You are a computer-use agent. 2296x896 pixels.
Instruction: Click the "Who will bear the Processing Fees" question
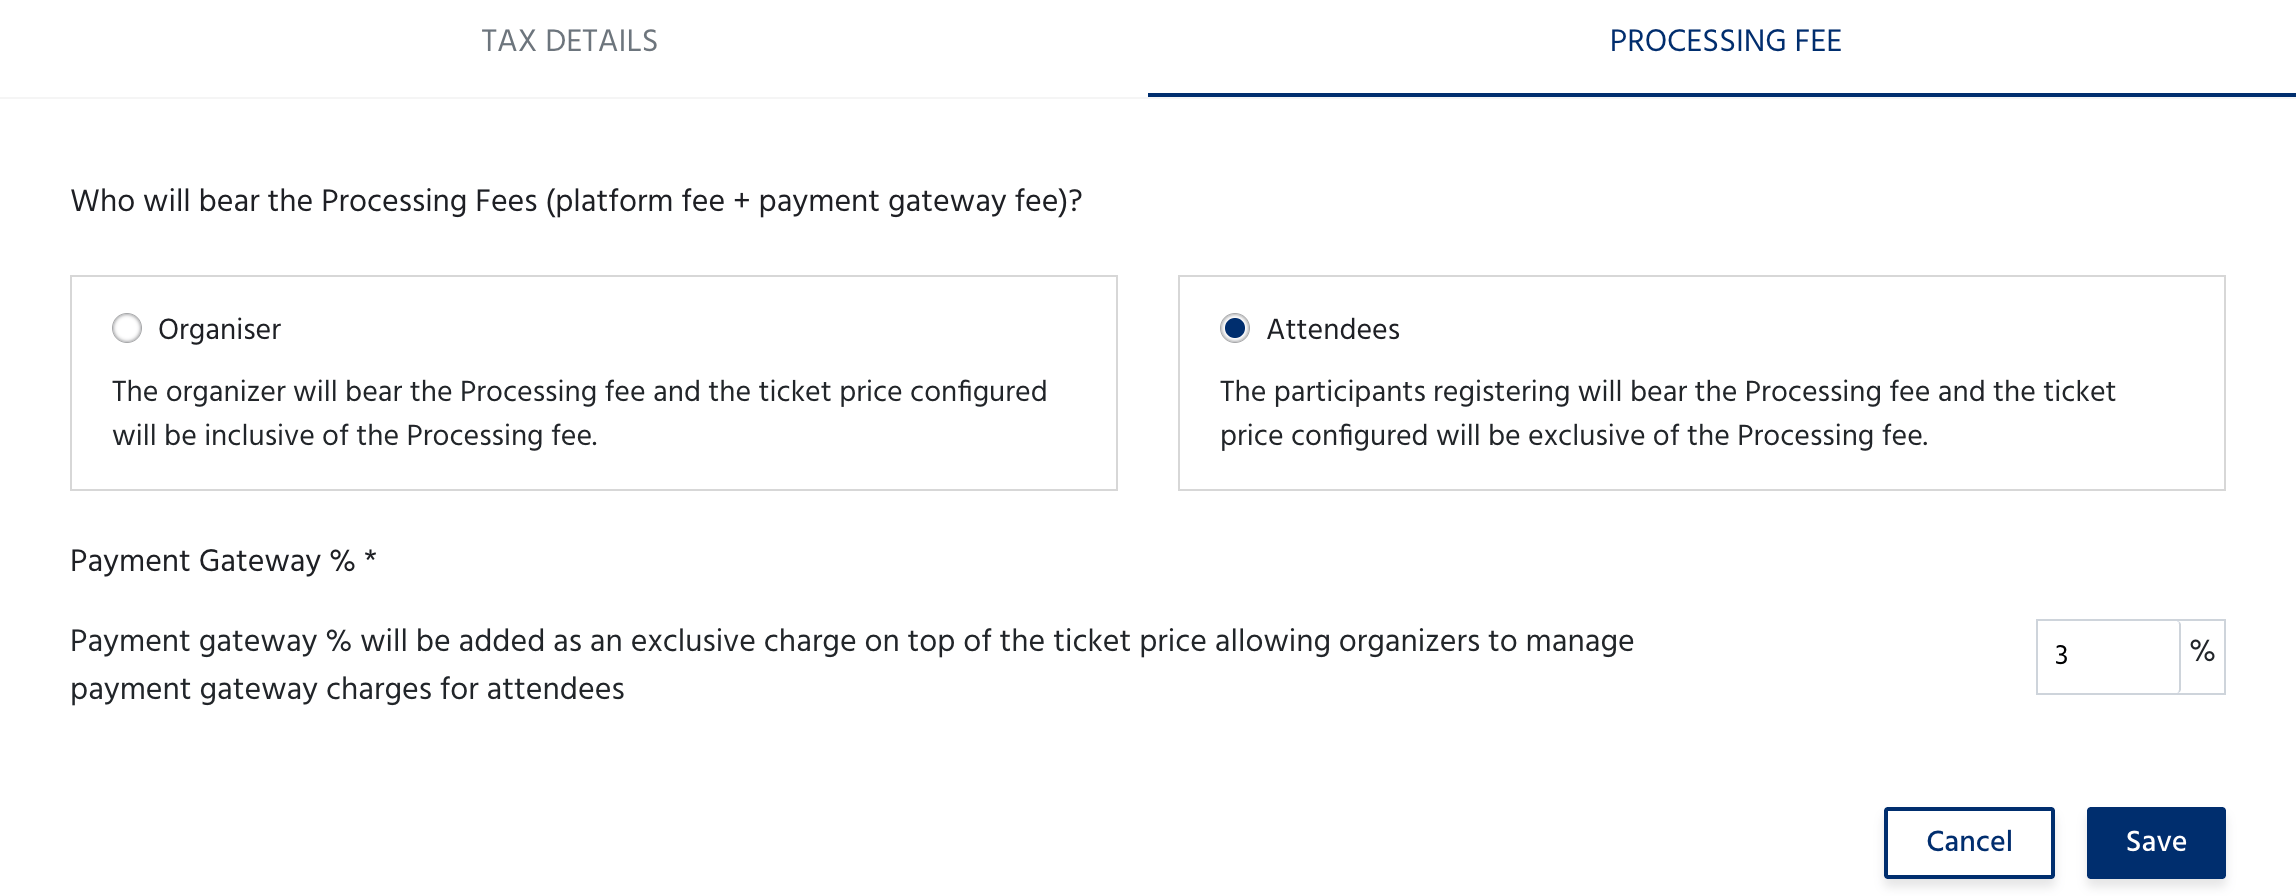tap(576, 201)
